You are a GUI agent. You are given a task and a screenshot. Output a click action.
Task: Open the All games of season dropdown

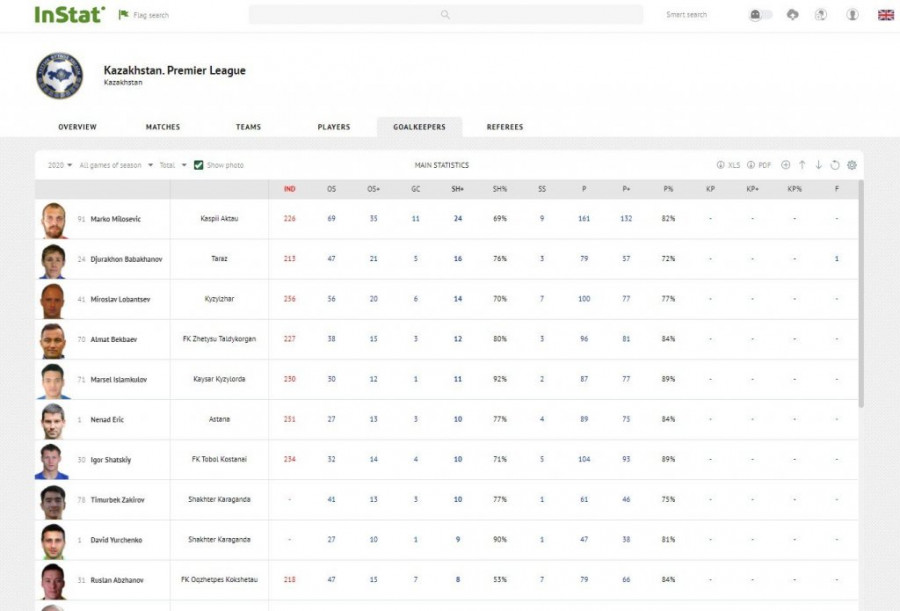116,165
